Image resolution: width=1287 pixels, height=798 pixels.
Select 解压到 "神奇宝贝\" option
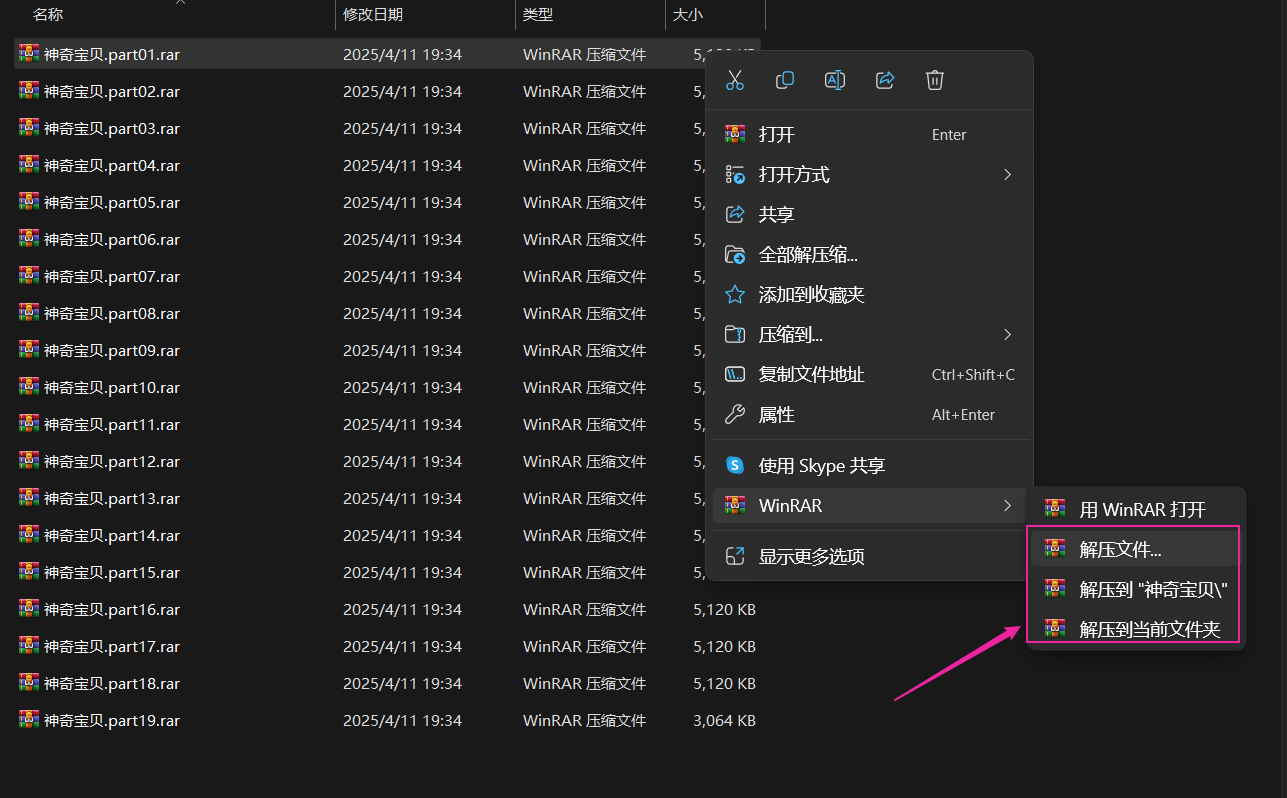coord(1152,589)
